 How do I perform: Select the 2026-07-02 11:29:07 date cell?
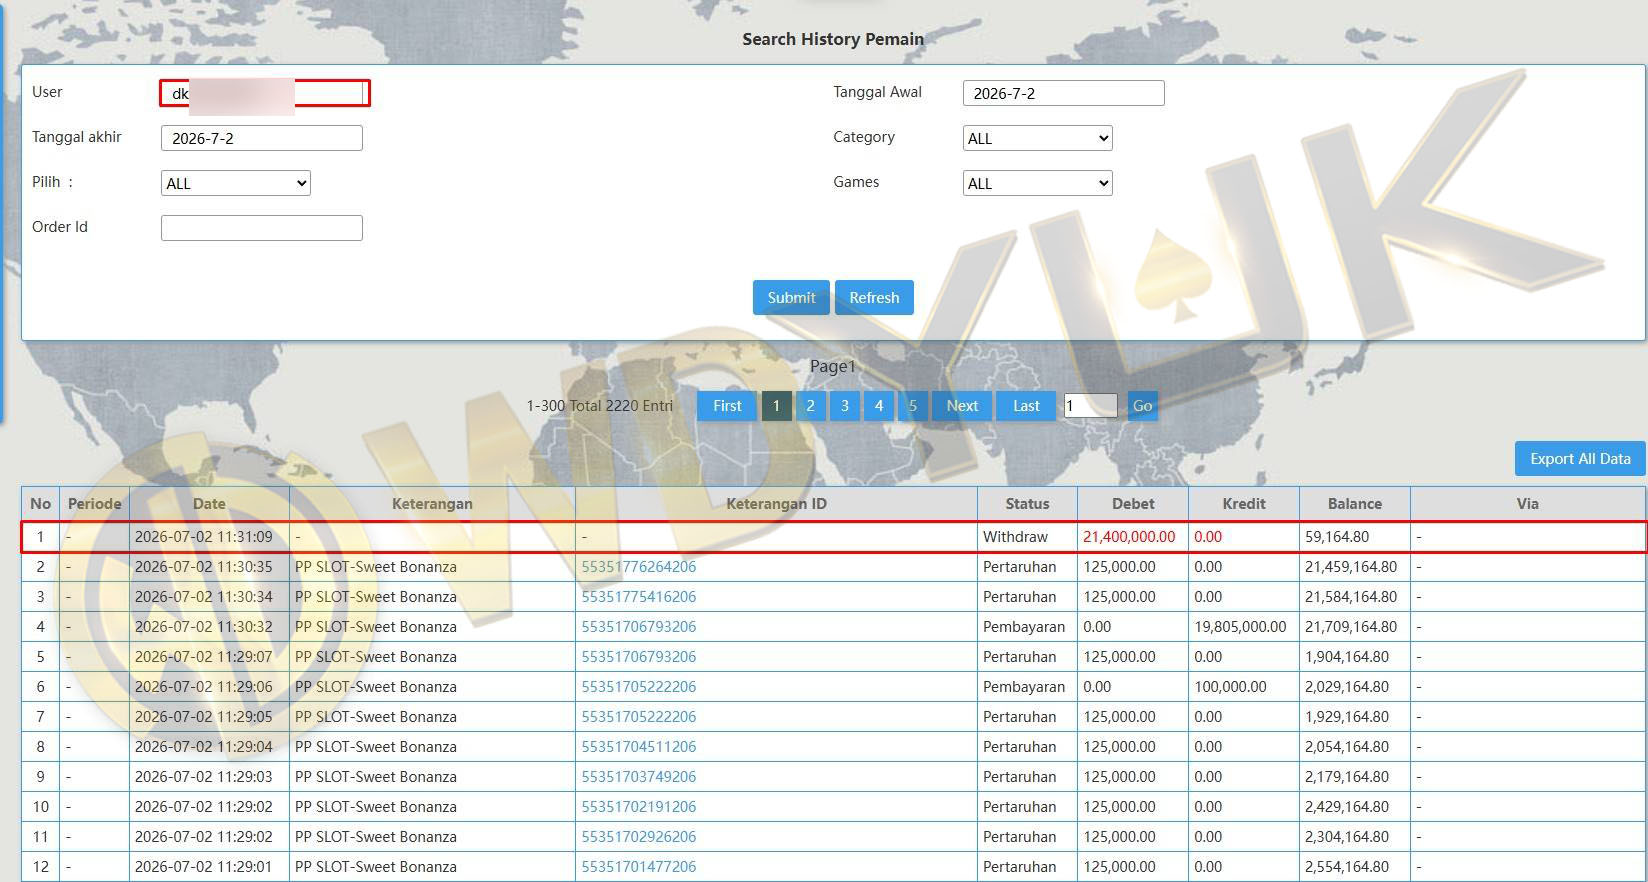click(209, 657)
